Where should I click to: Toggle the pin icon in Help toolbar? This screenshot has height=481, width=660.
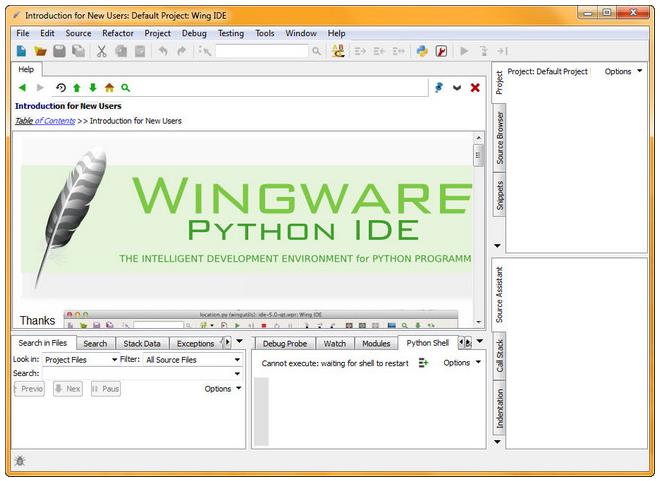pos(438,88)
